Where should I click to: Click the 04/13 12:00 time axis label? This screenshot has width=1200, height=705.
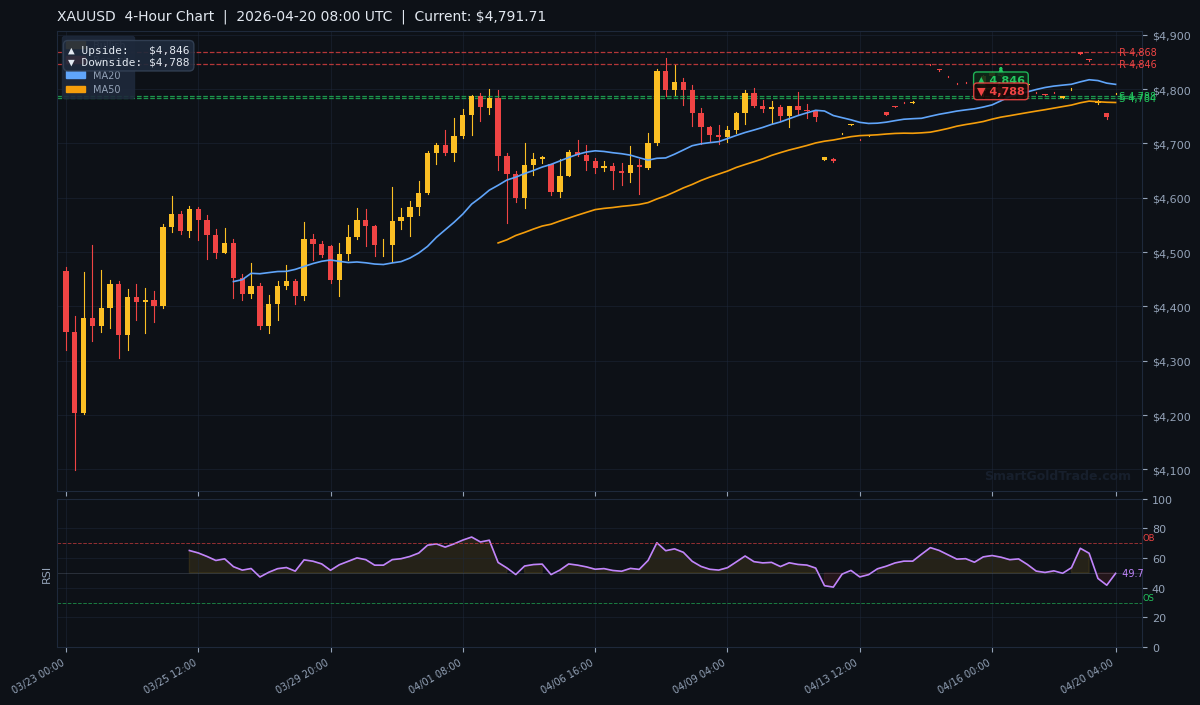tap(831, 671)
